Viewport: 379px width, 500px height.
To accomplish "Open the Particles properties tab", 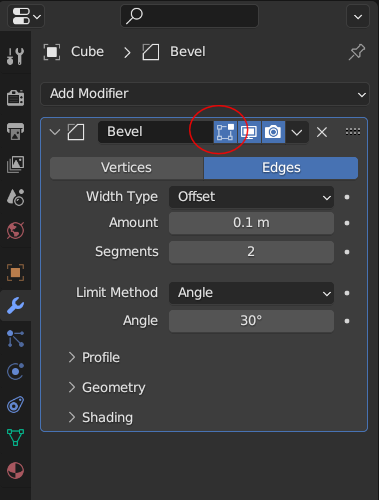I will [15, 338].
